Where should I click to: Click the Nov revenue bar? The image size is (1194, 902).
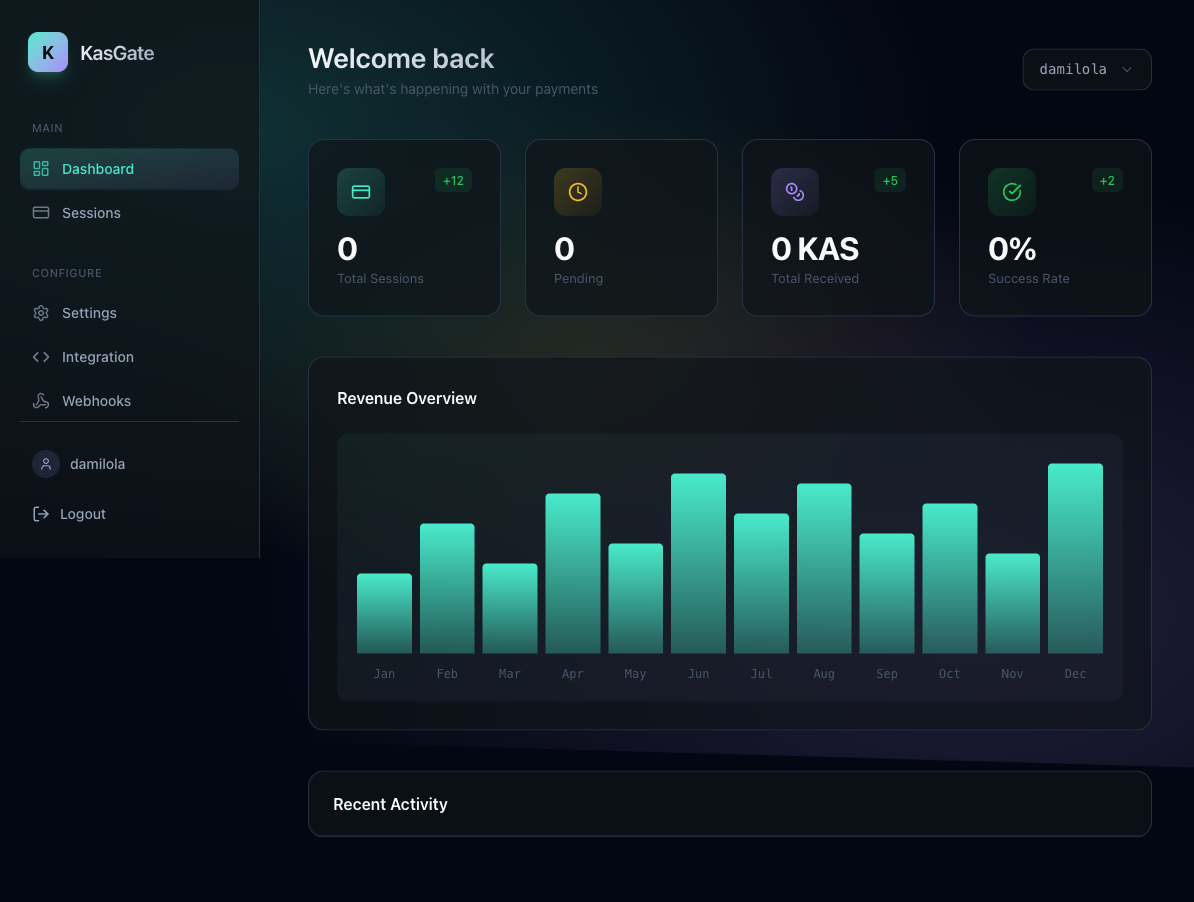click(x=1013, y=604)
